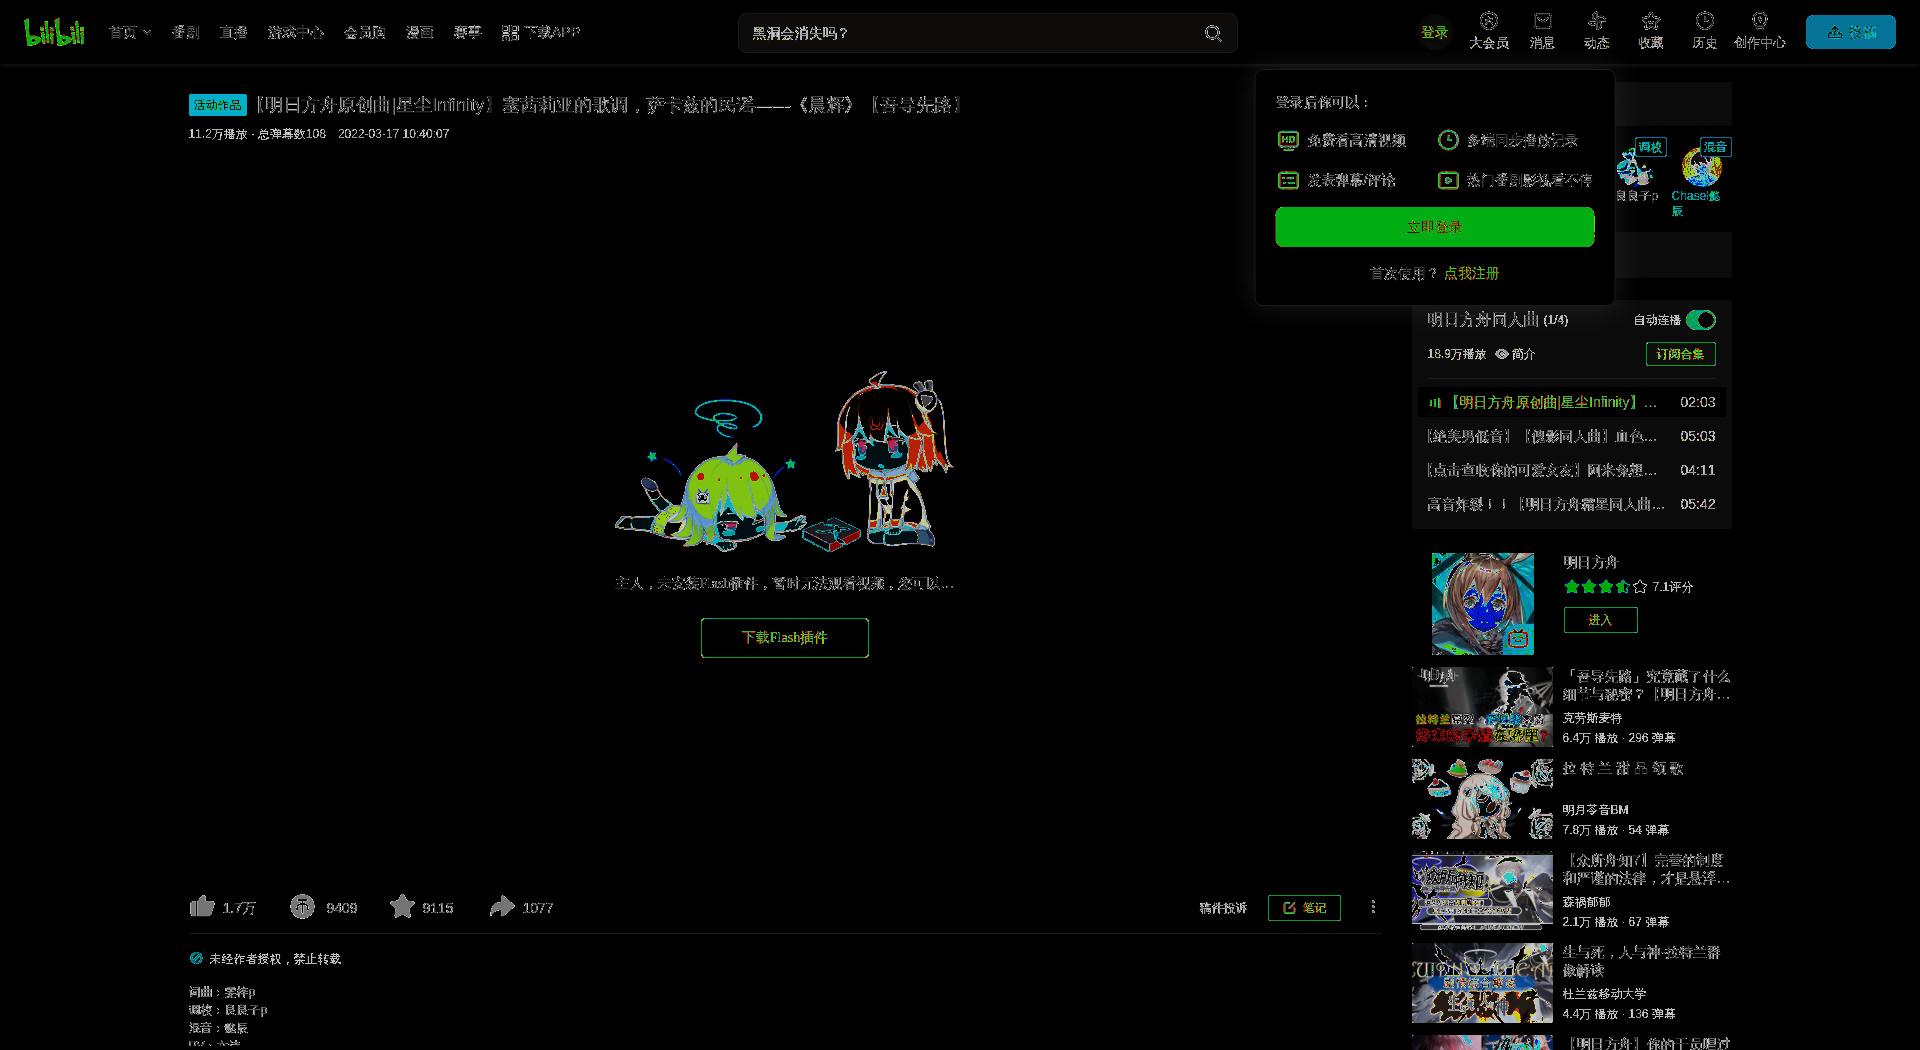
Task: Click uploader name 明月苓音BM
Action: click(1595, 810)
